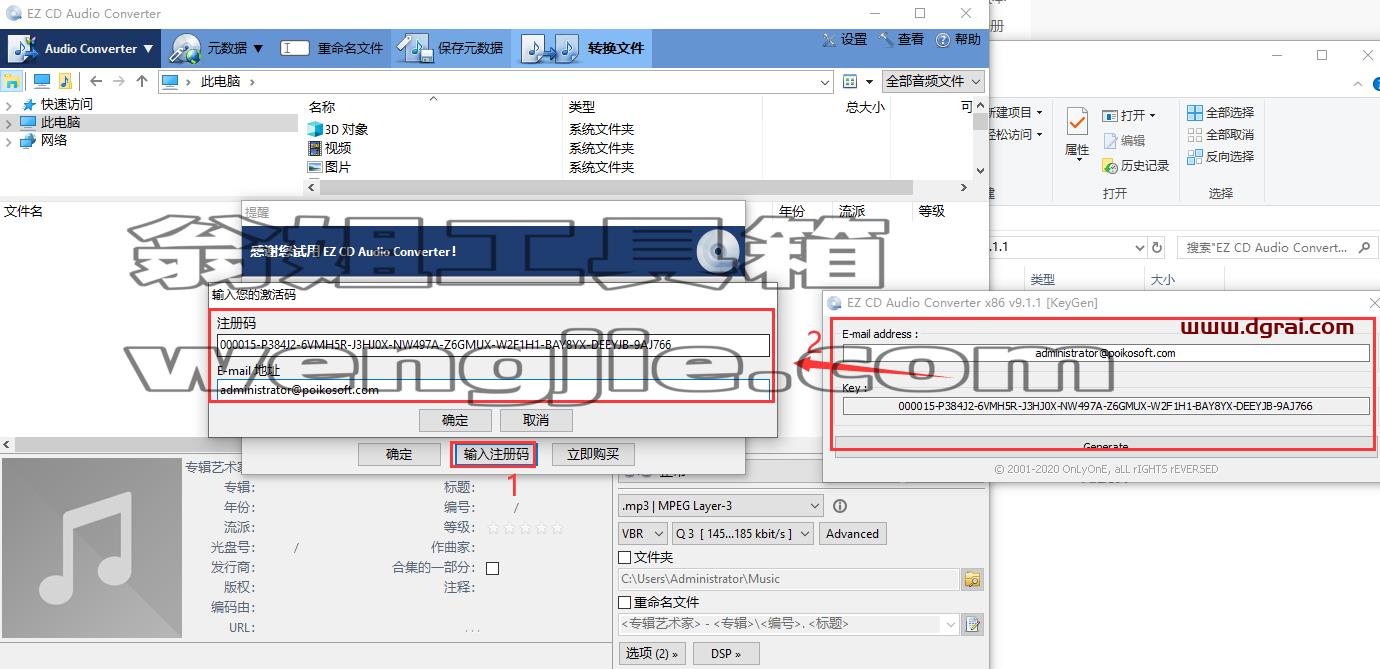Image resolution: width=1380 pixels, height=669 pixels.
Task: Expand the 网络 tree node
Action: coord(9,141)
